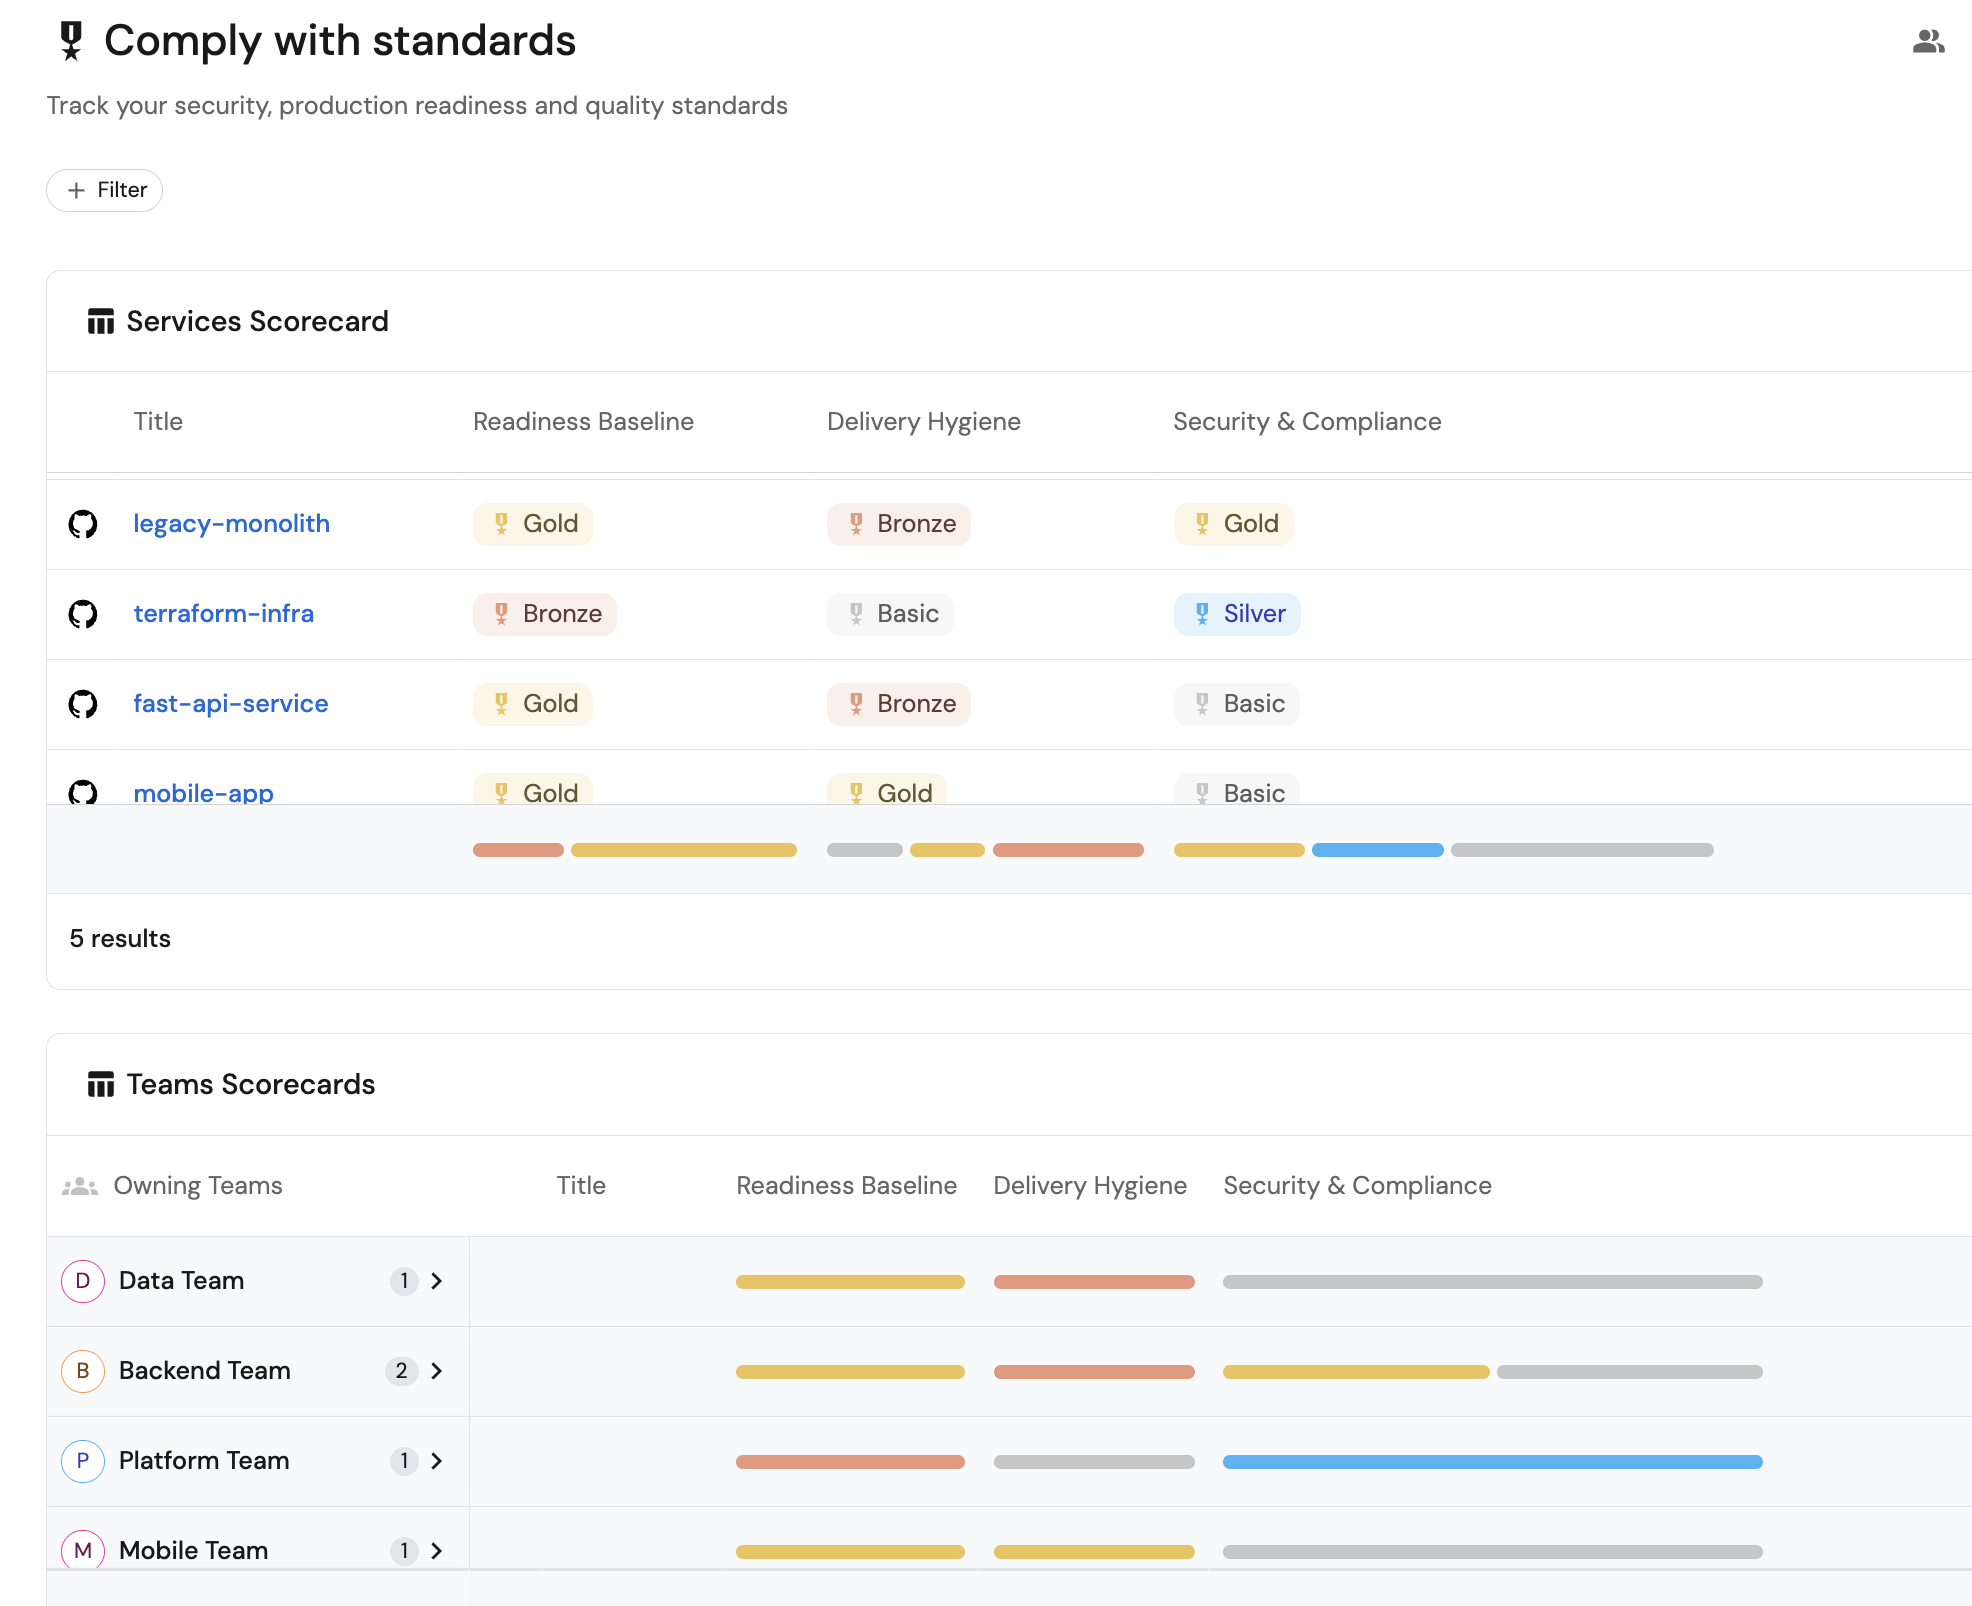
Task: Add a new Filter
Action: click(105, 190)
